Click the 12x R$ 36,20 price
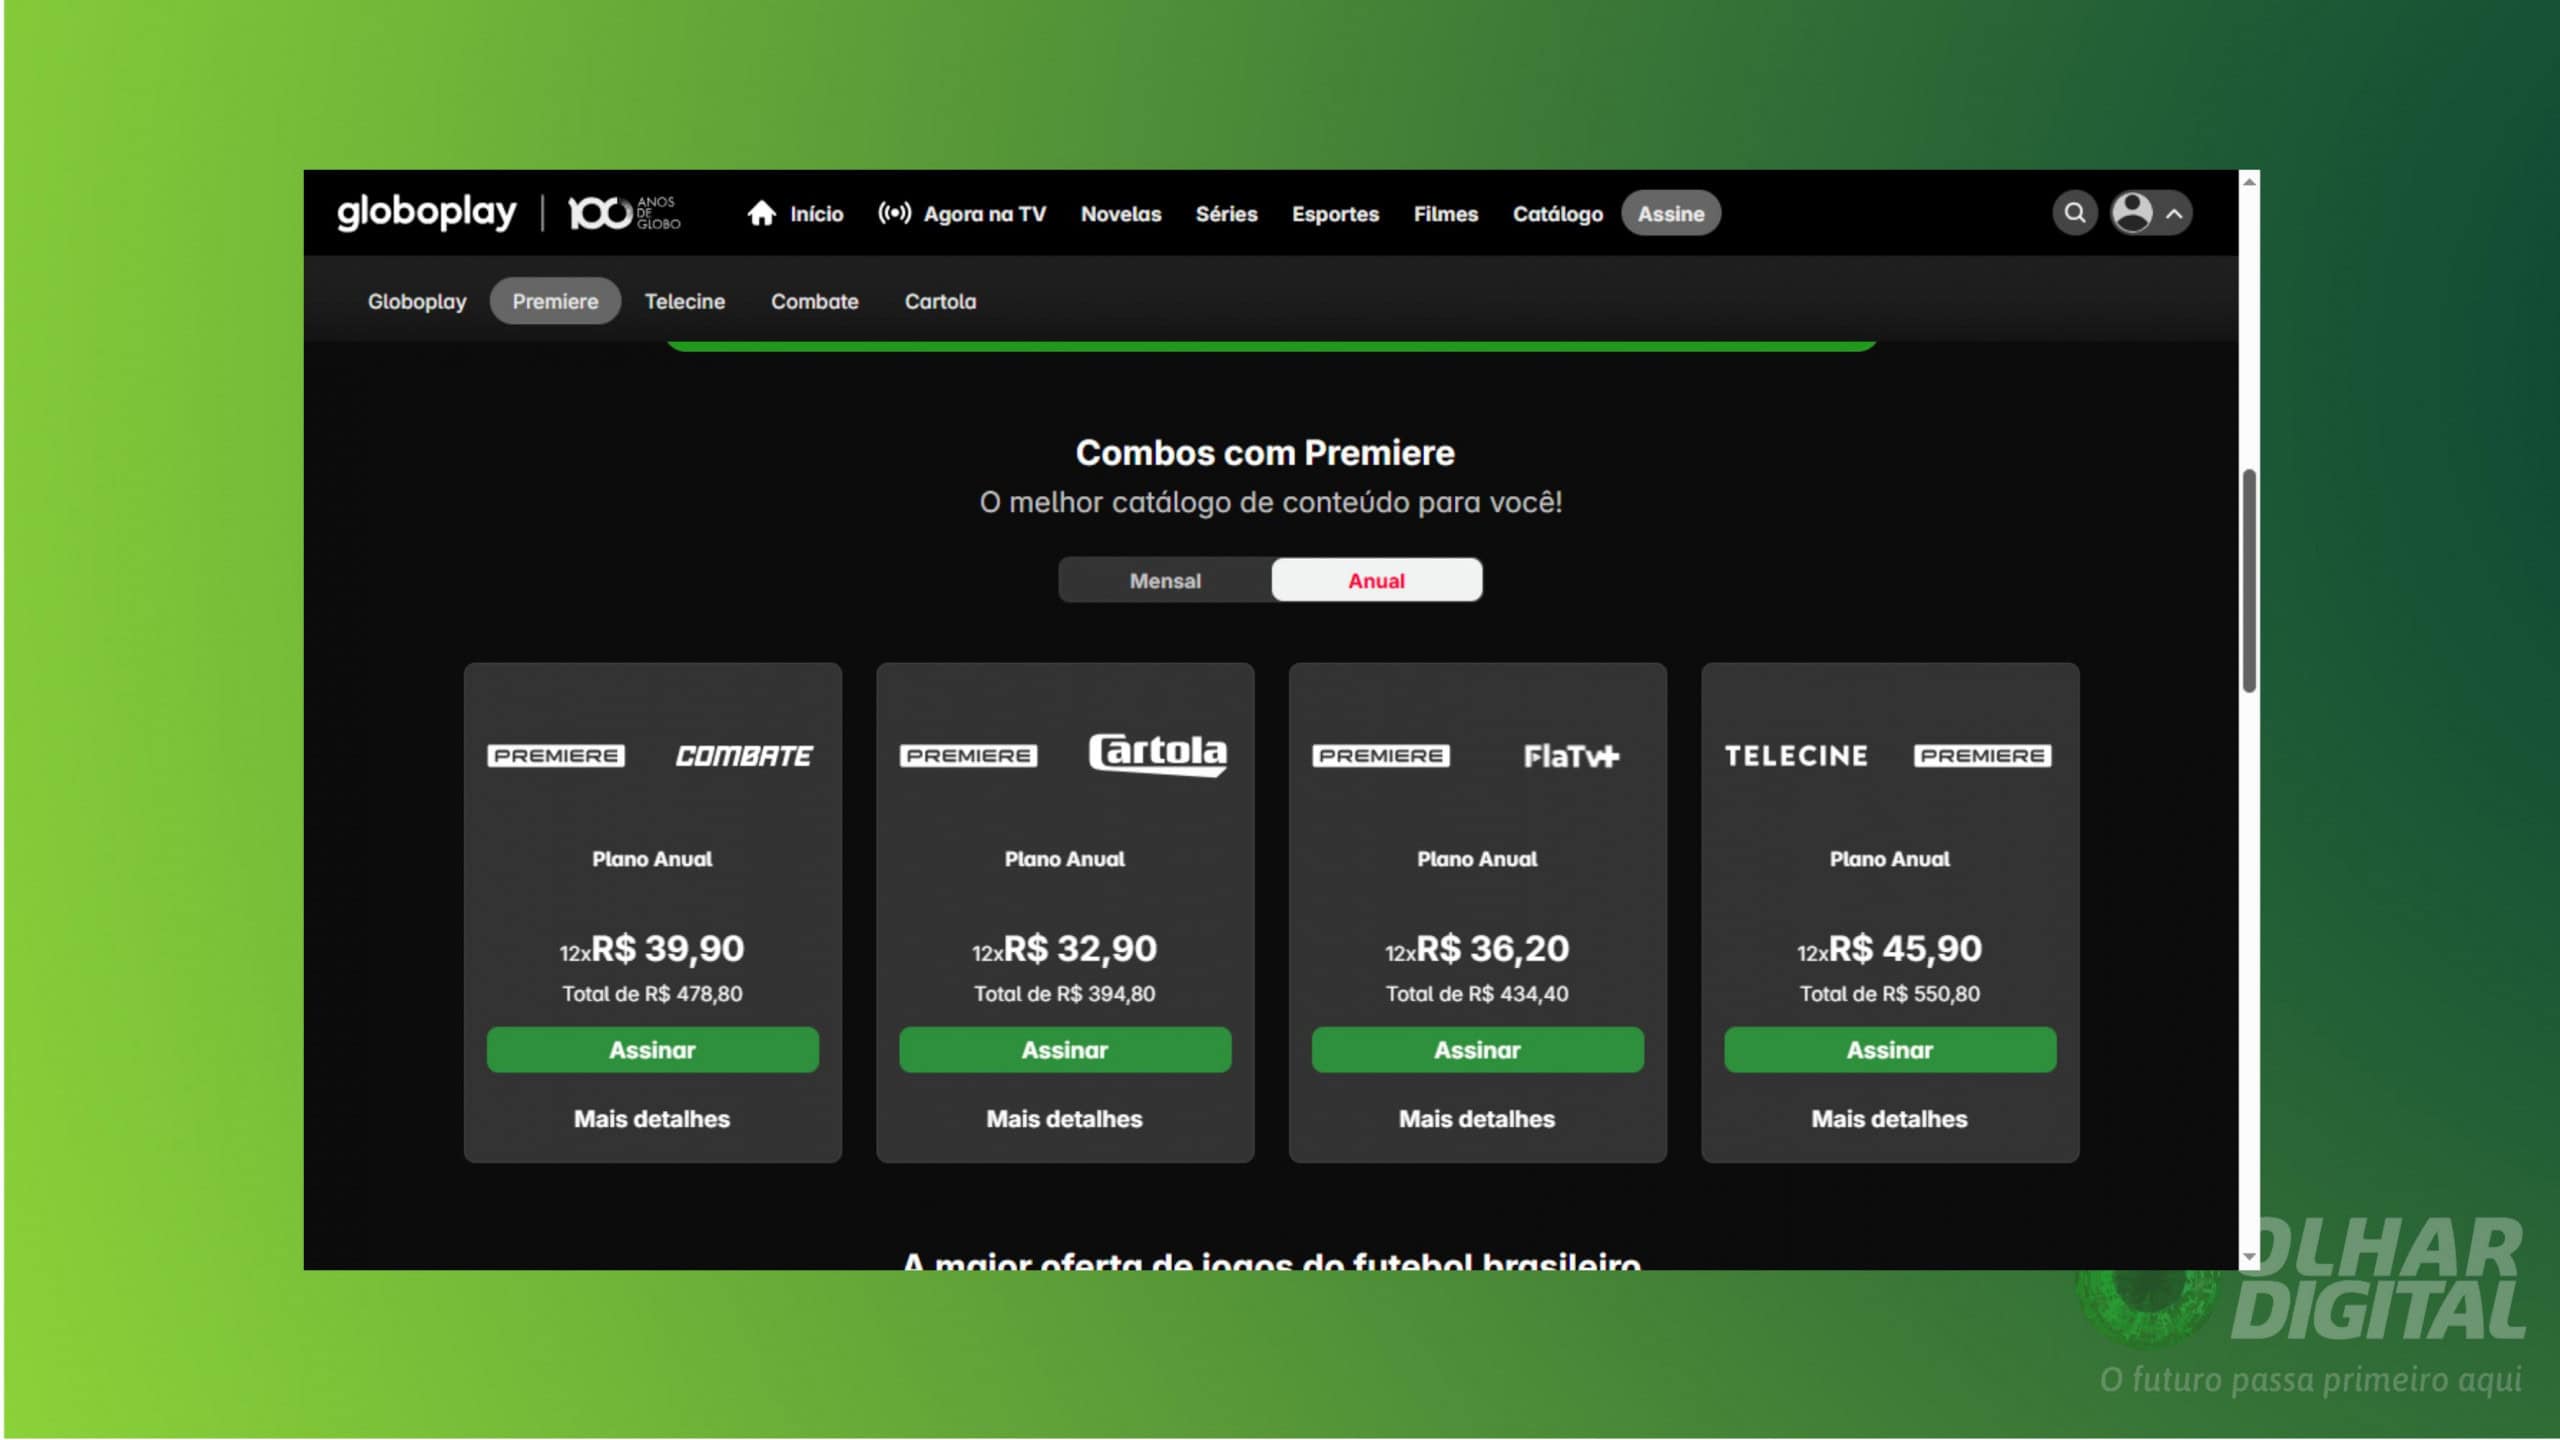Viewport: 2560px width, 1440px height. pyautogui.click(x=1477, y=948)
